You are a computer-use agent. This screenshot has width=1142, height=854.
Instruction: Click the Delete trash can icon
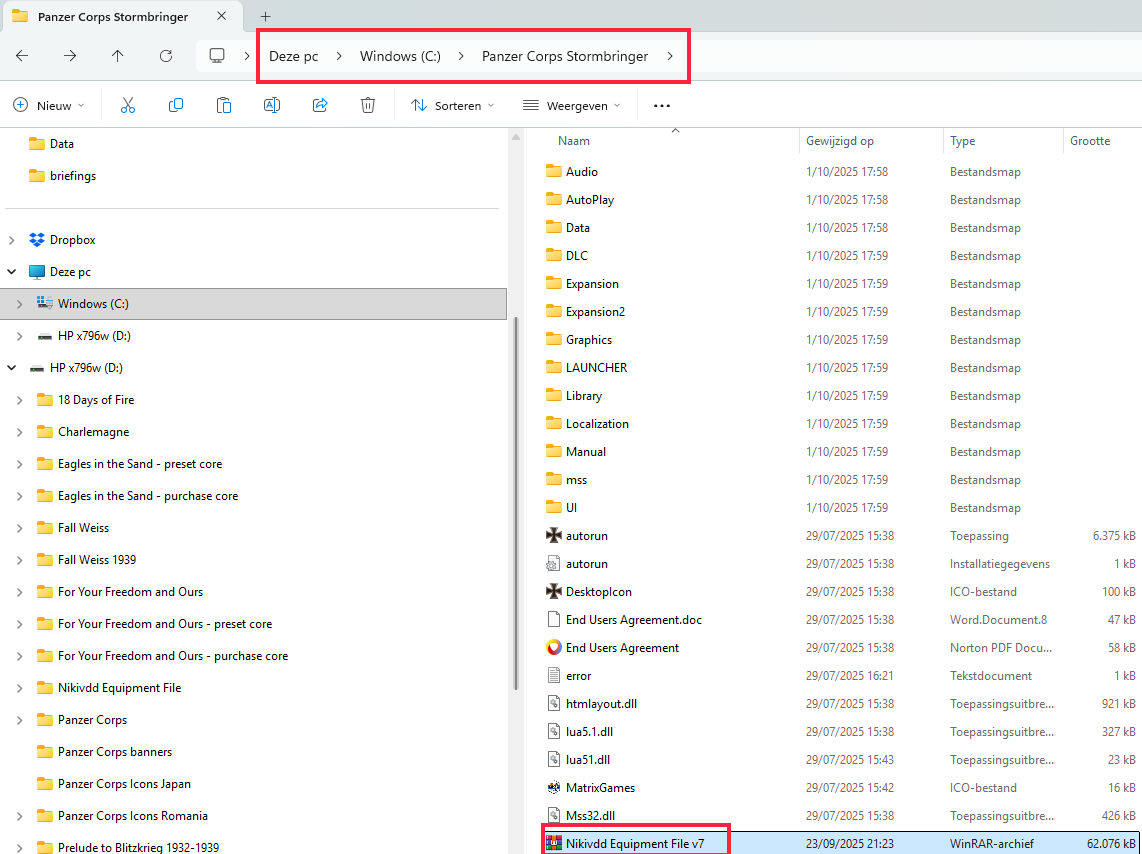coord(368,105)
